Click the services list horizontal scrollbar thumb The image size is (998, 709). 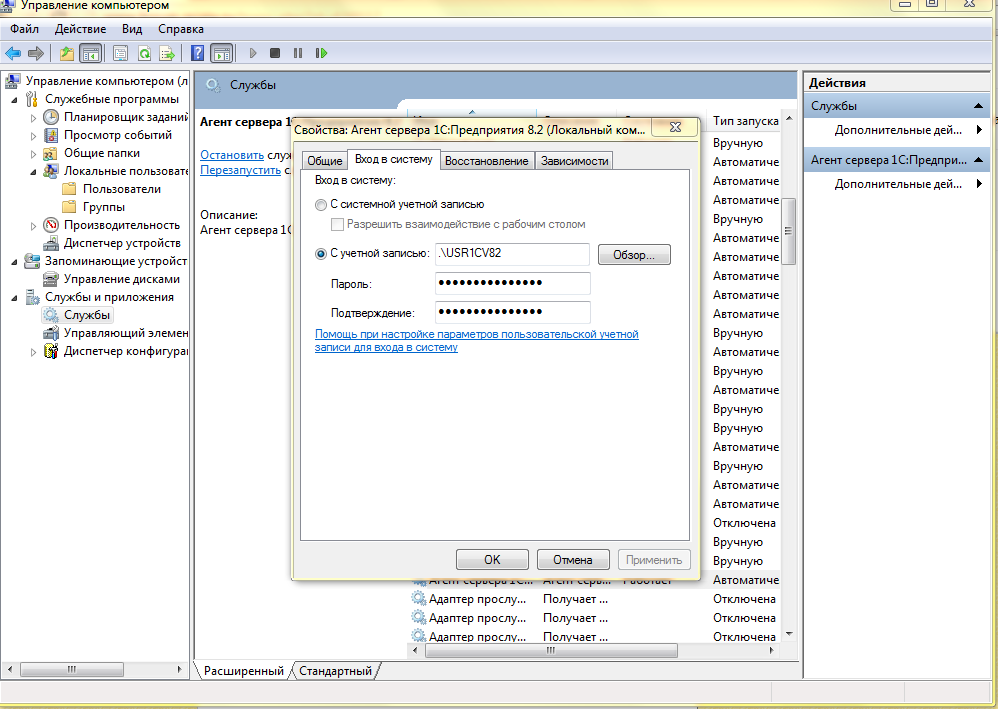coord(551,650)
